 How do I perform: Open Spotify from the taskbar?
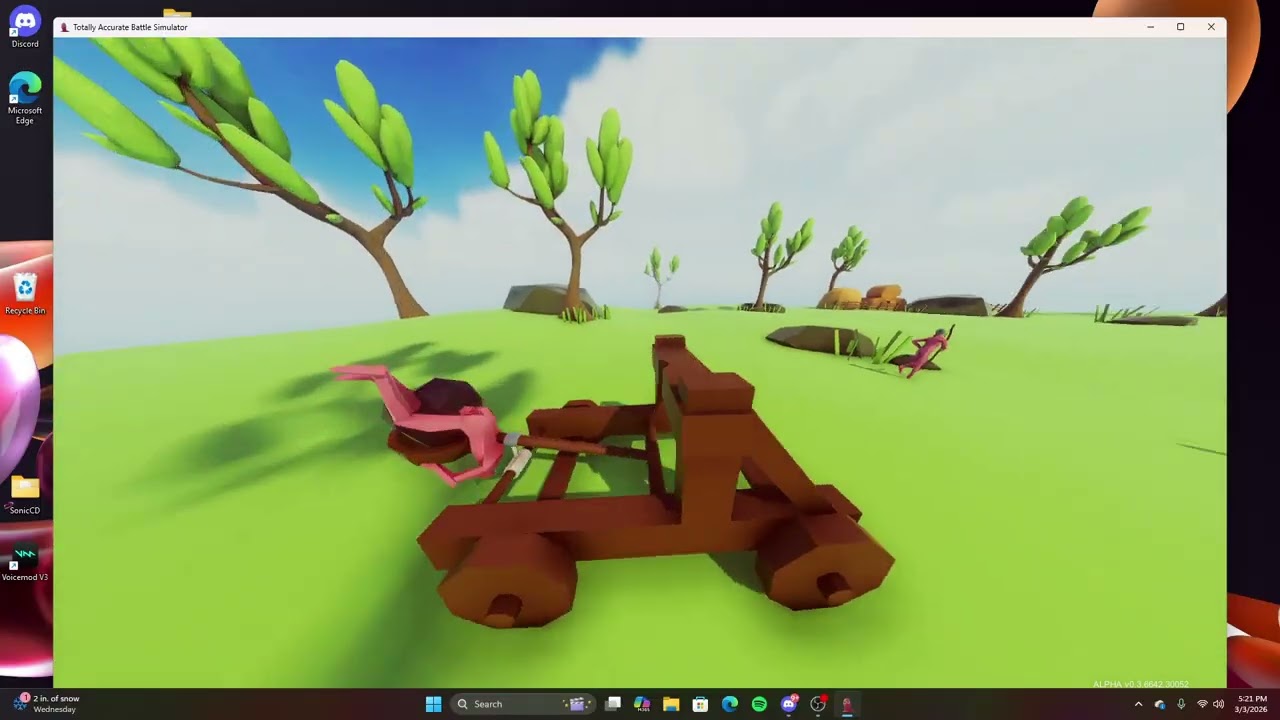[759, 704]
